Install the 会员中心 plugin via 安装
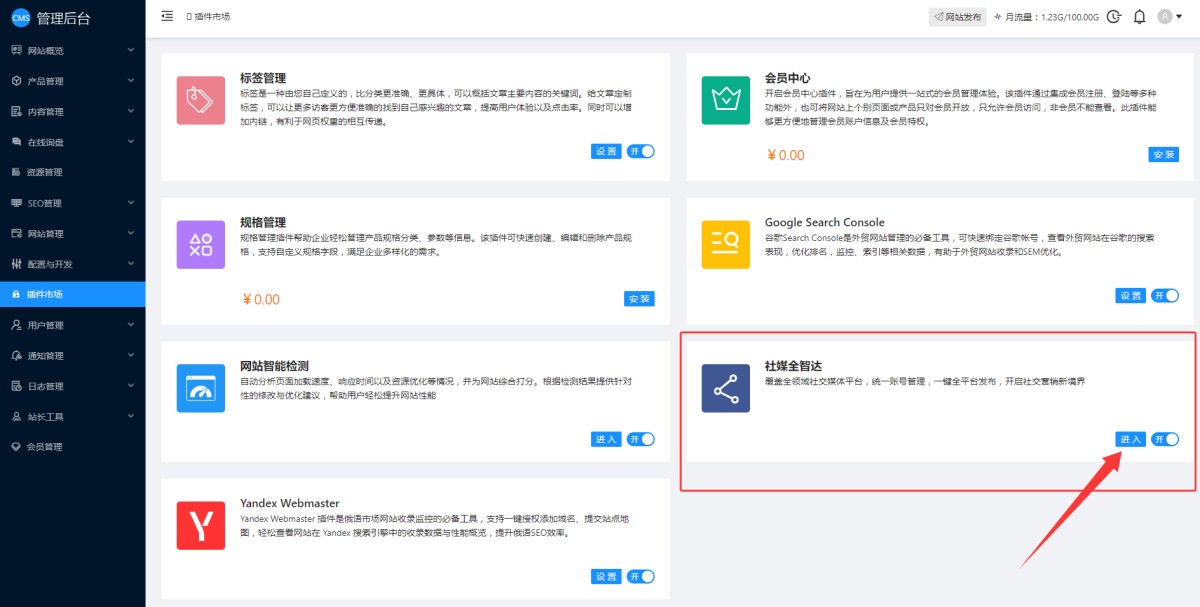 pyautogui.click(x=1163, y=154)
